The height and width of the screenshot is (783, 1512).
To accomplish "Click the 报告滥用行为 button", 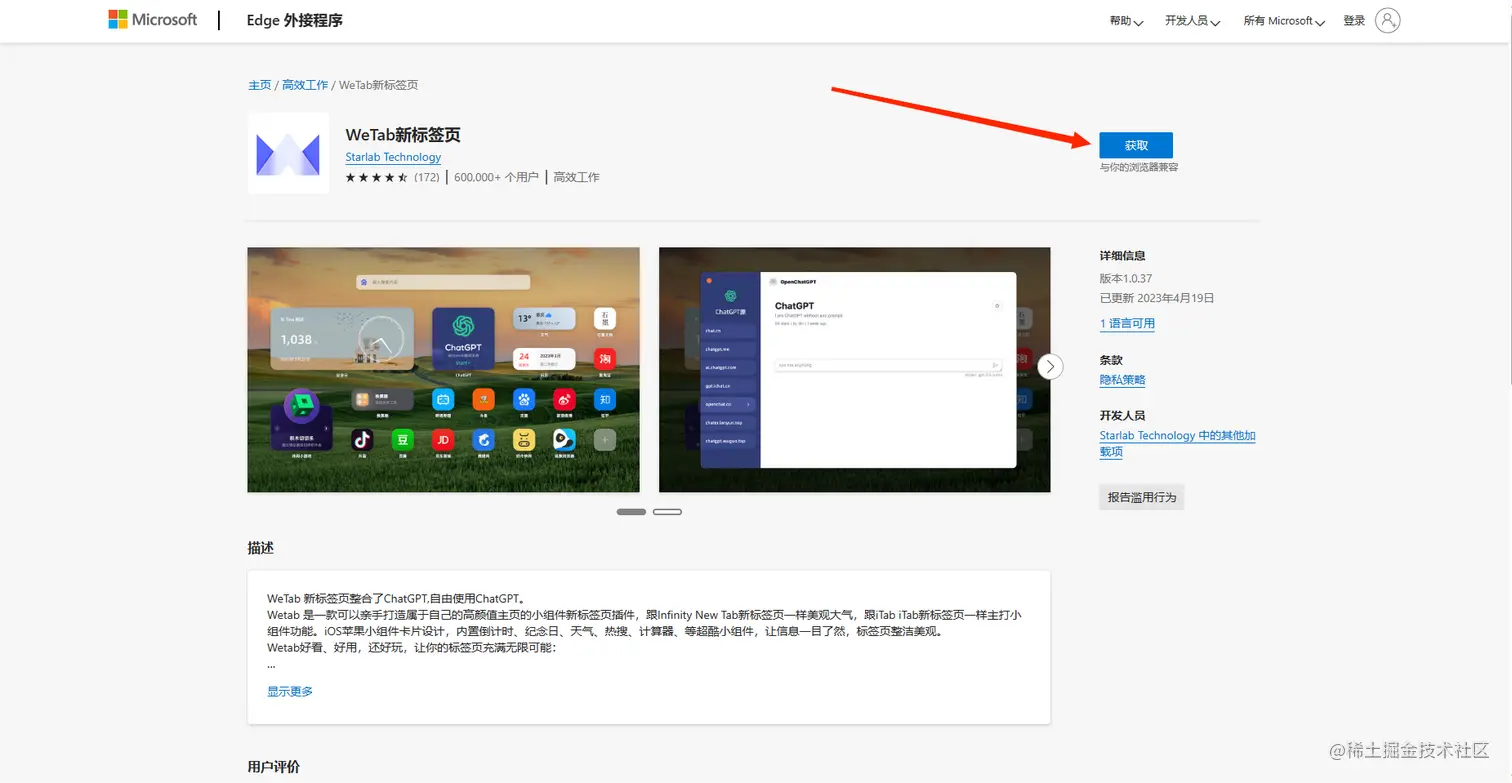I will click(1141, 497).
